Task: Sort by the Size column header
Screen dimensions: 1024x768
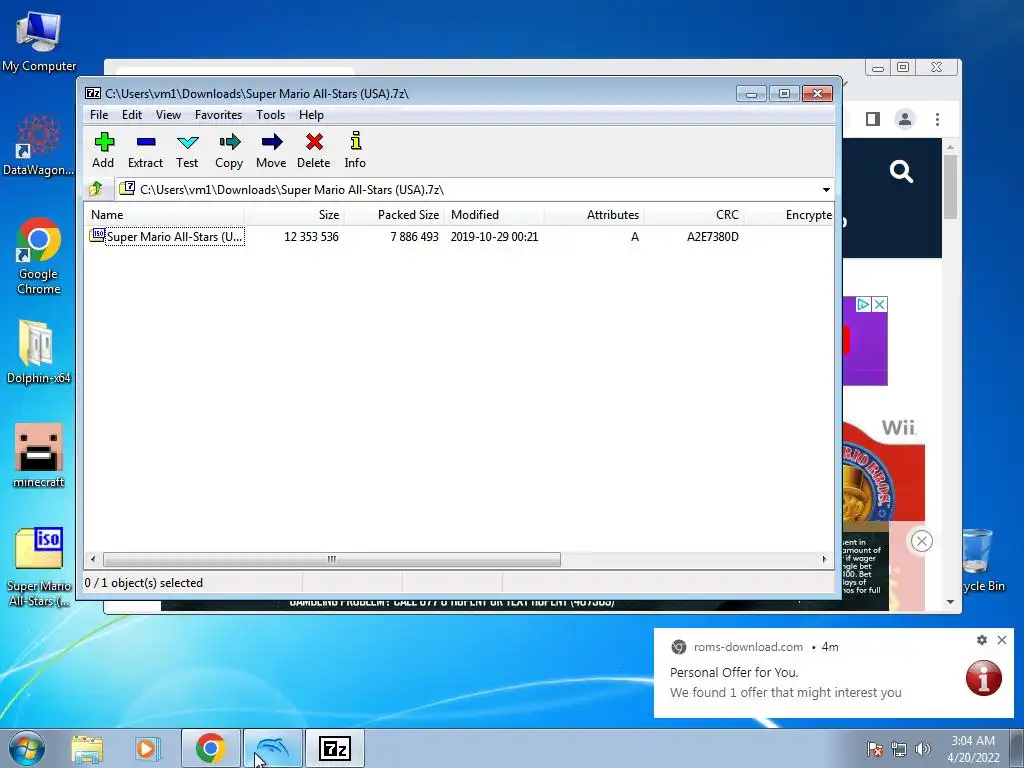Action: coord(295,215)
